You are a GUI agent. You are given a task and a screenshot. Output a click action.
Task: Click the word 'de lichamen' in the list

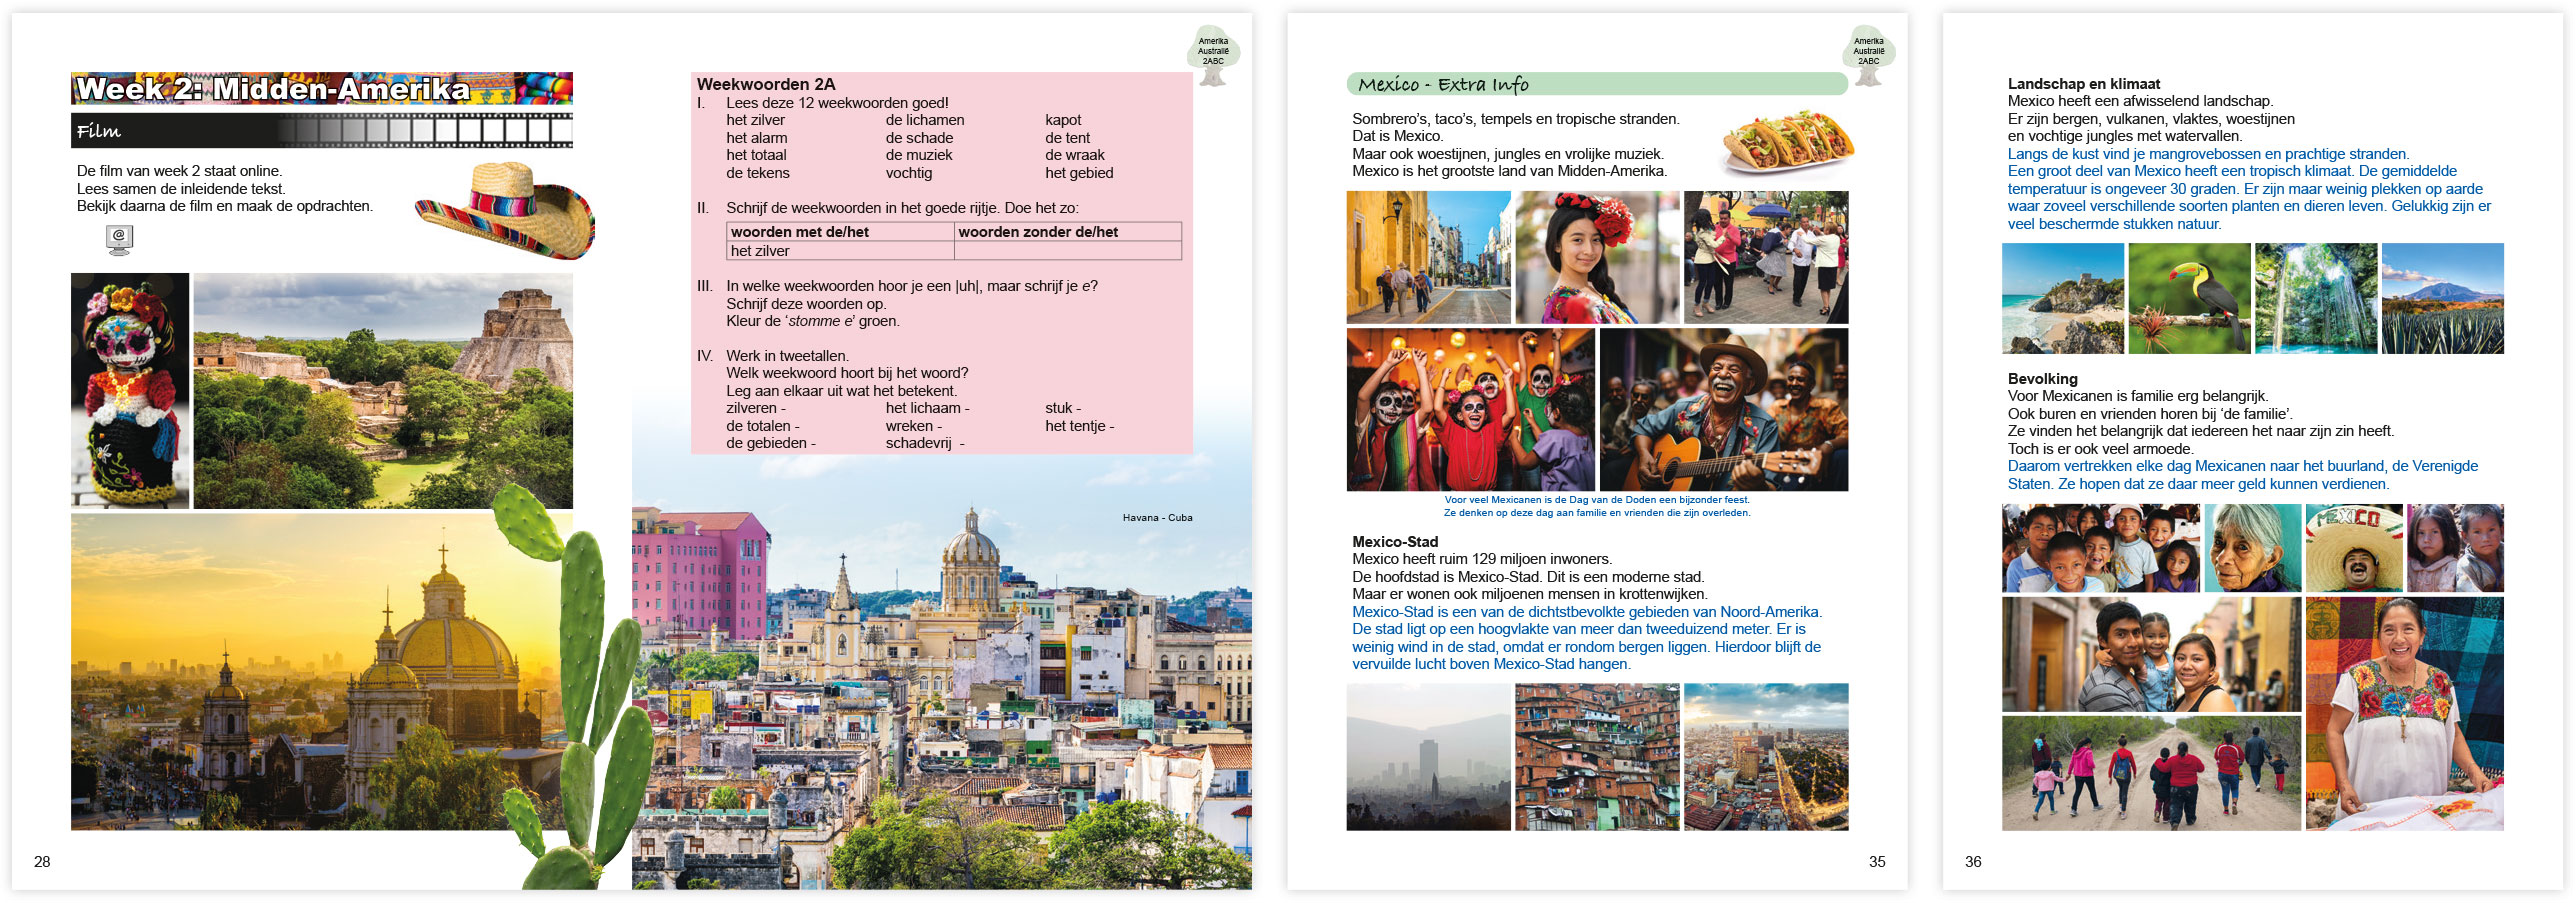coord(925,120)
